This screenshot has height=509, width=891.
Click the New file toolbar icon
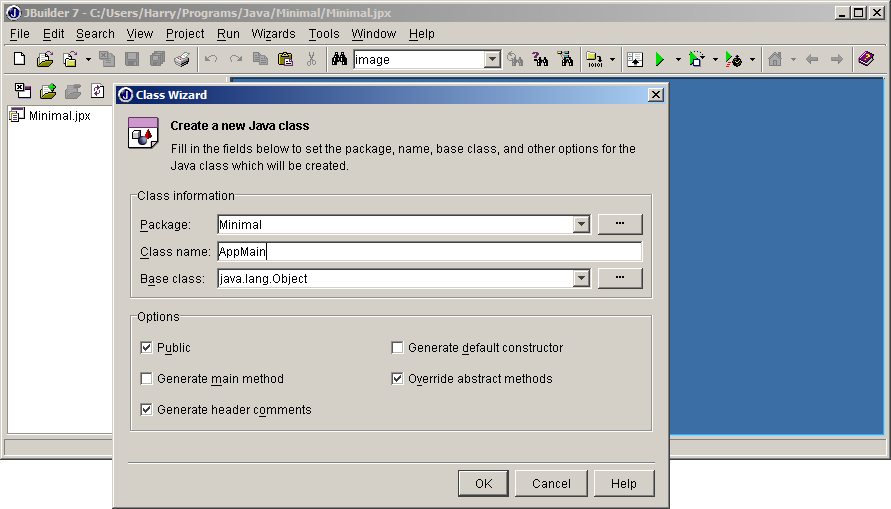(x=19, y=59)
